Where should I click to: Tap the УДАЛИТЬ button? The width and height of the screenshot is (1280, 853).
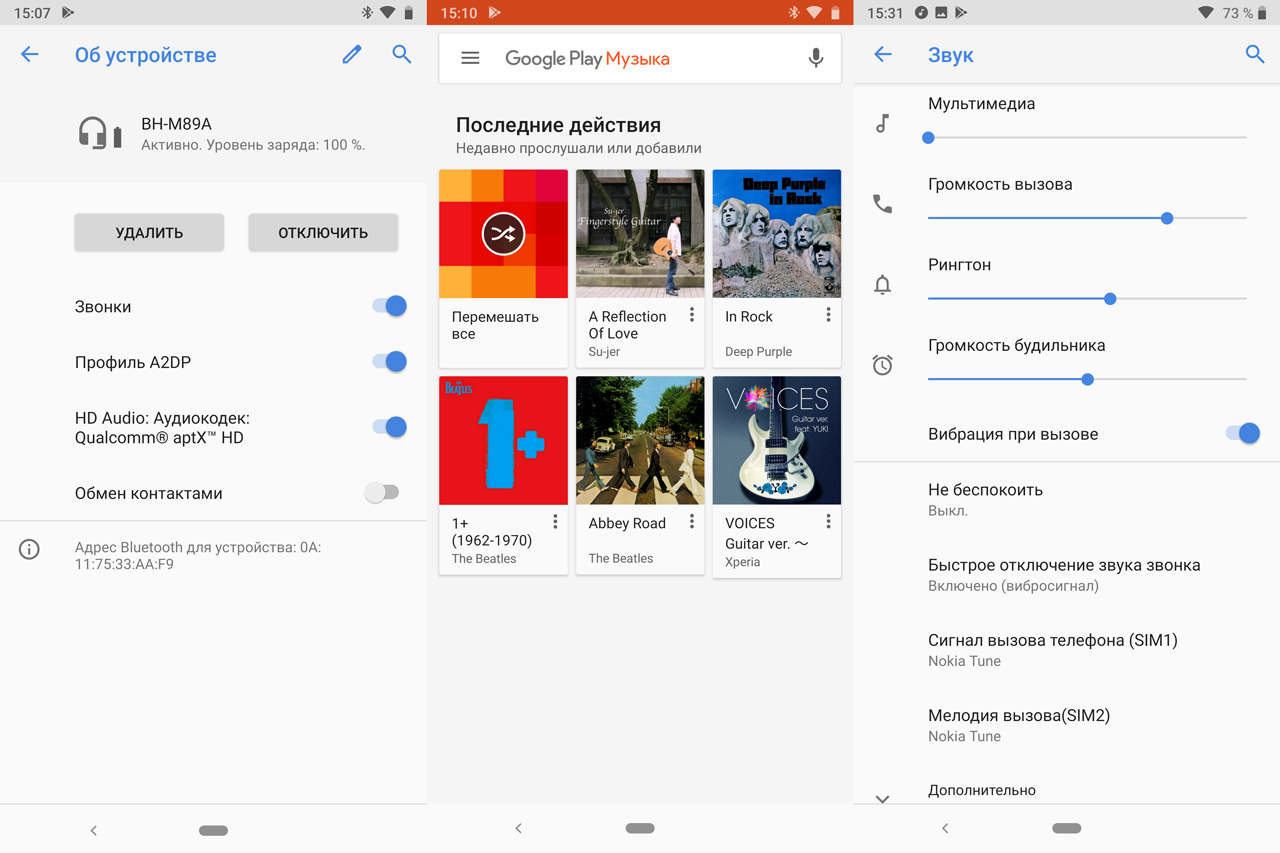point(149,232)
